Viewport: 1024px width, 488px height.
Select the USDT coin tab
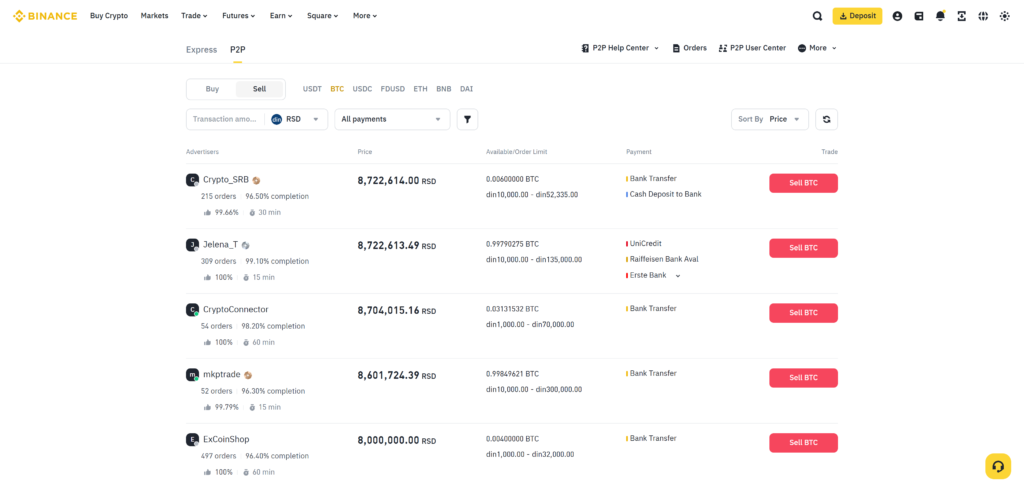click(x=312, y=89)
